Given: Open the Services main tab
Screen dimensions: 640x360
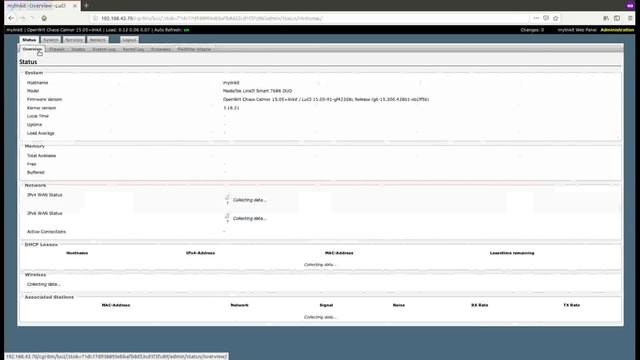Looking at the screenshot, I should tap(74, 40).
